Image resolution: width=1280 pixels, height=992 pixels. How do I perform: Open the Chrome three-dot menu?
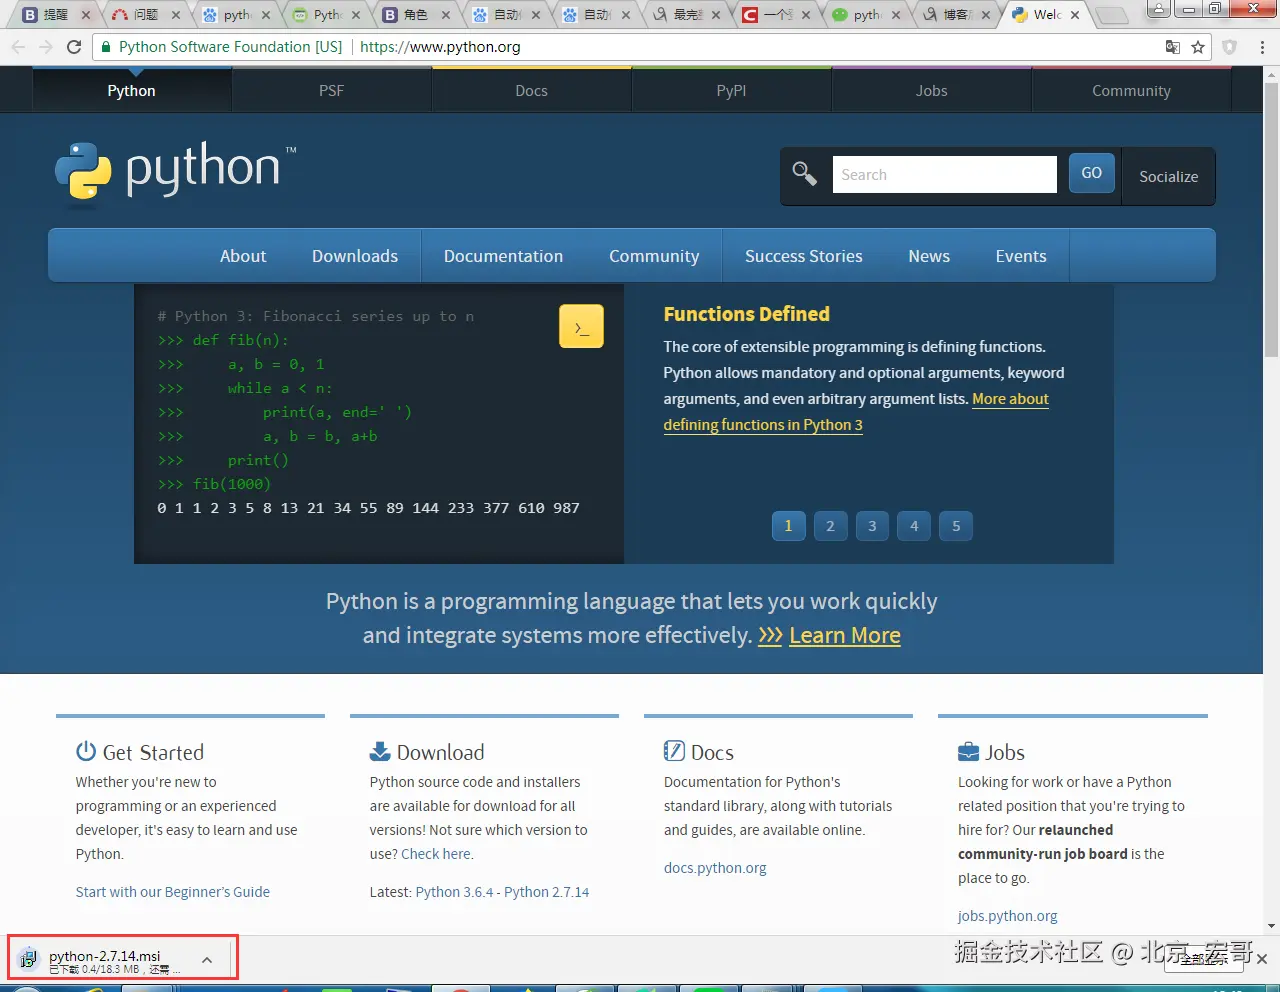pyautogui.click(x=1262, y=47)
